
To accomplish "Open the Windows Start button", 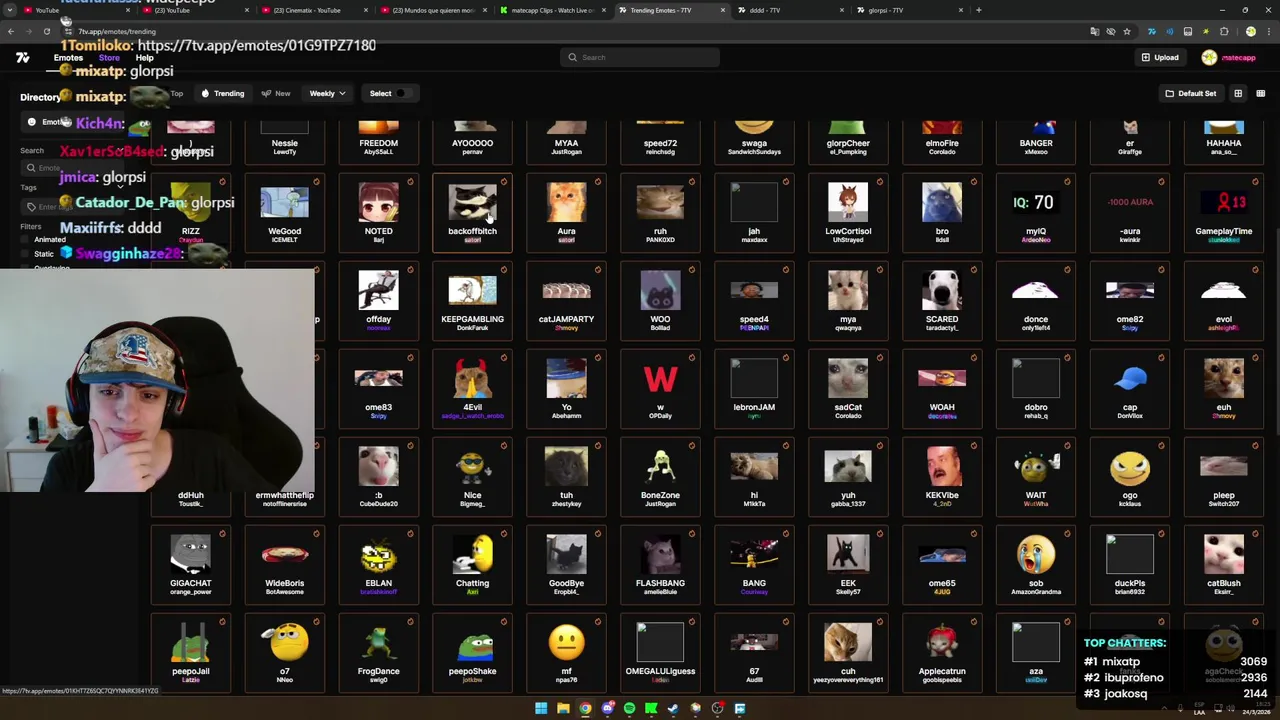I will coord(541,708).
